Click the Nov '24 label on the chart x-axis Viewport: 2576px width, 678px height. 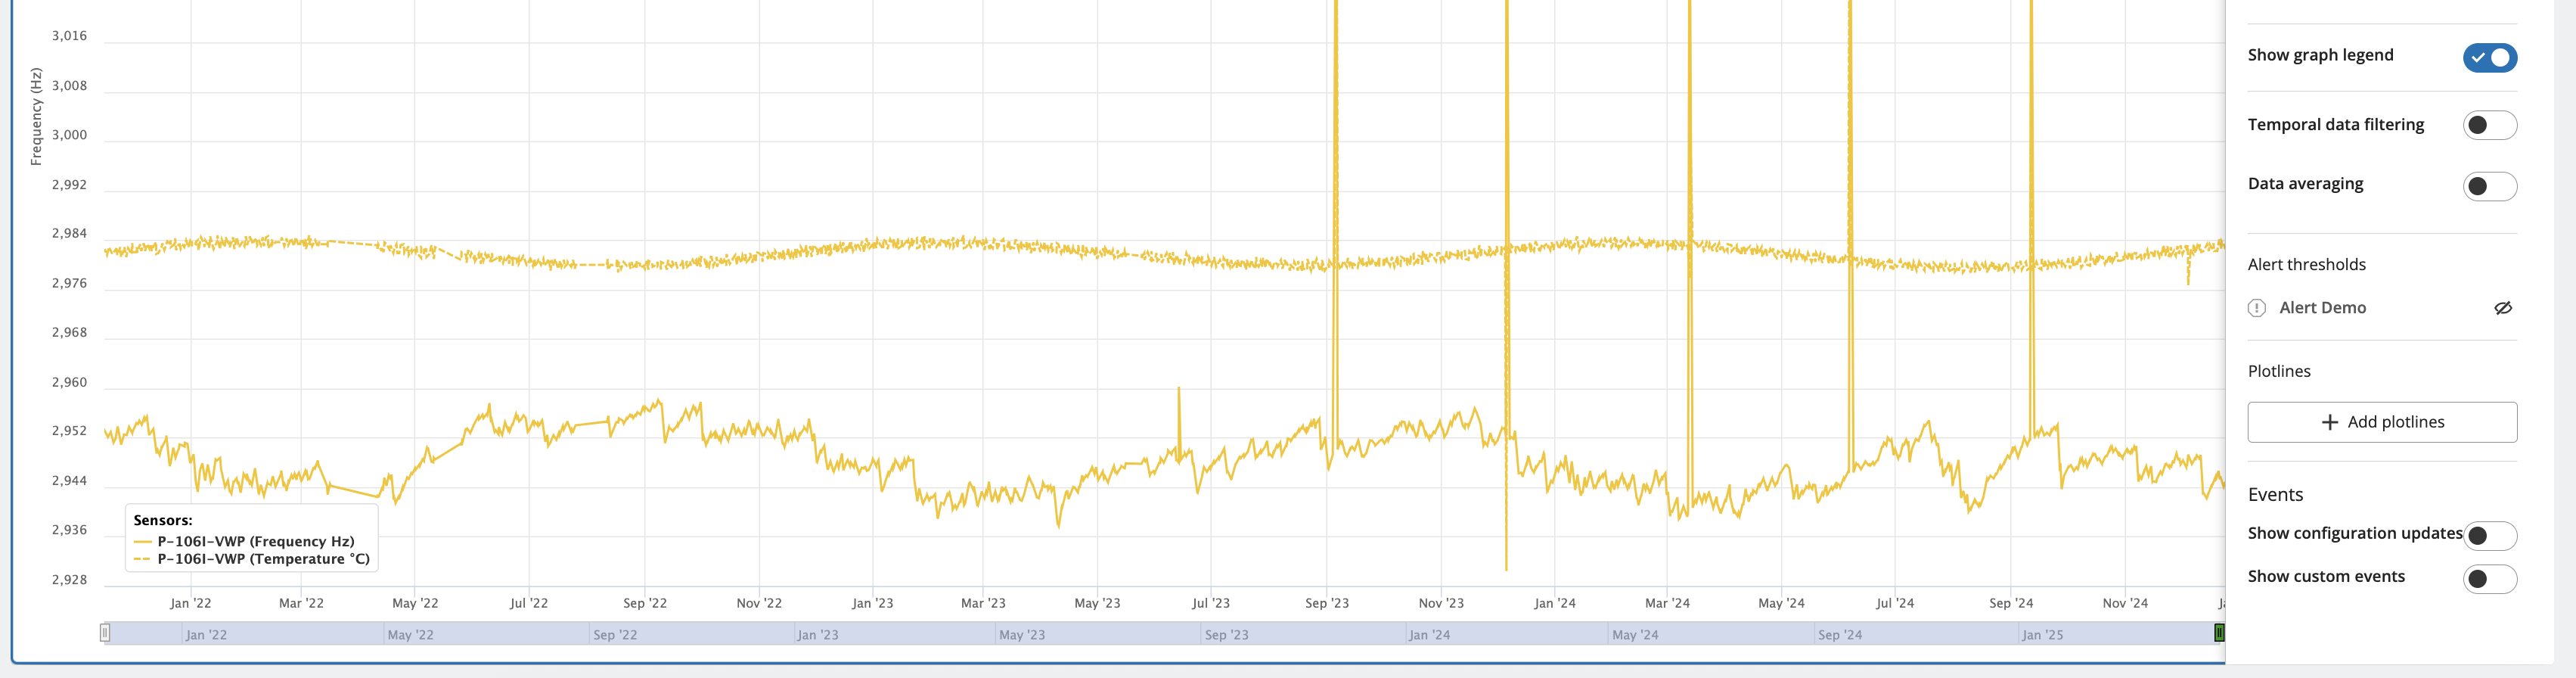click(x=2125, y=603)
